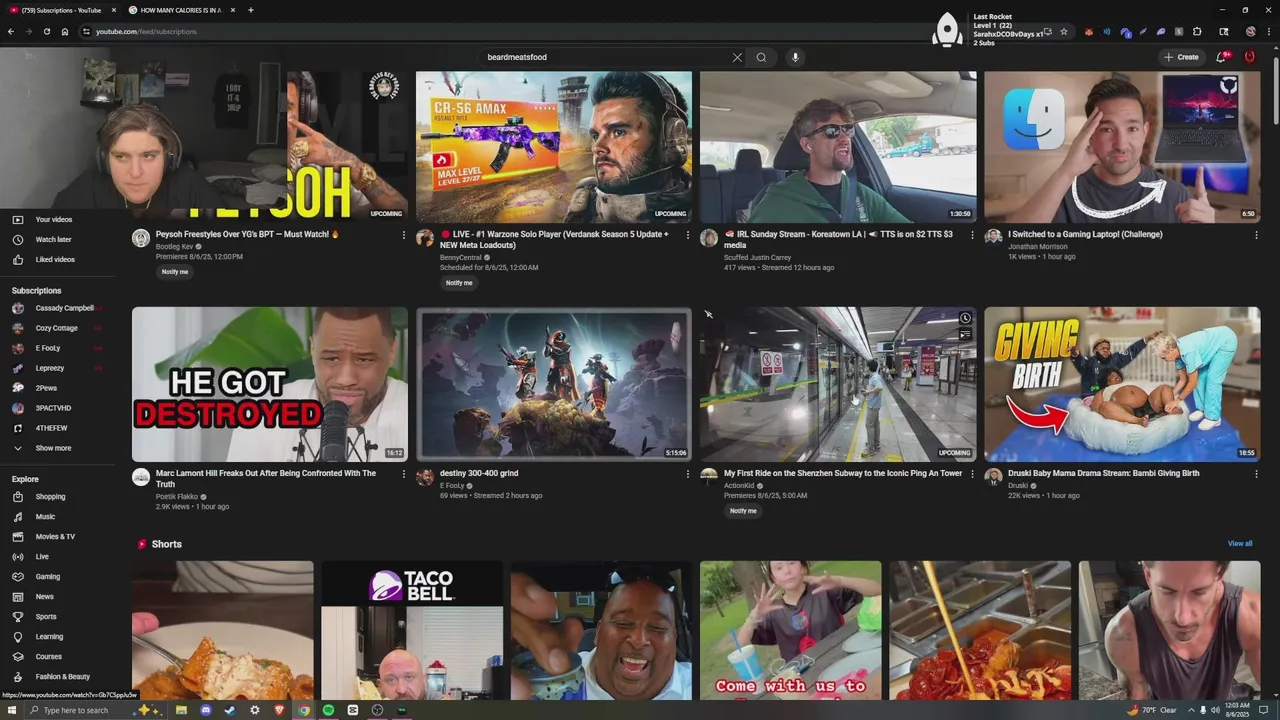Open the HE GOT DESTROYED video thumbnail

click(270, 384)
